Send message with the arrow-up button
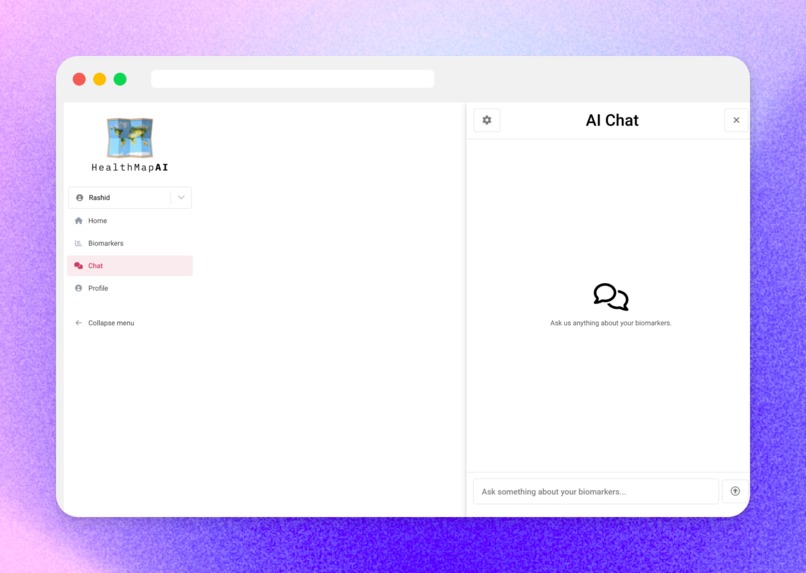Screen dimensions: 806x573 (735, 491)
